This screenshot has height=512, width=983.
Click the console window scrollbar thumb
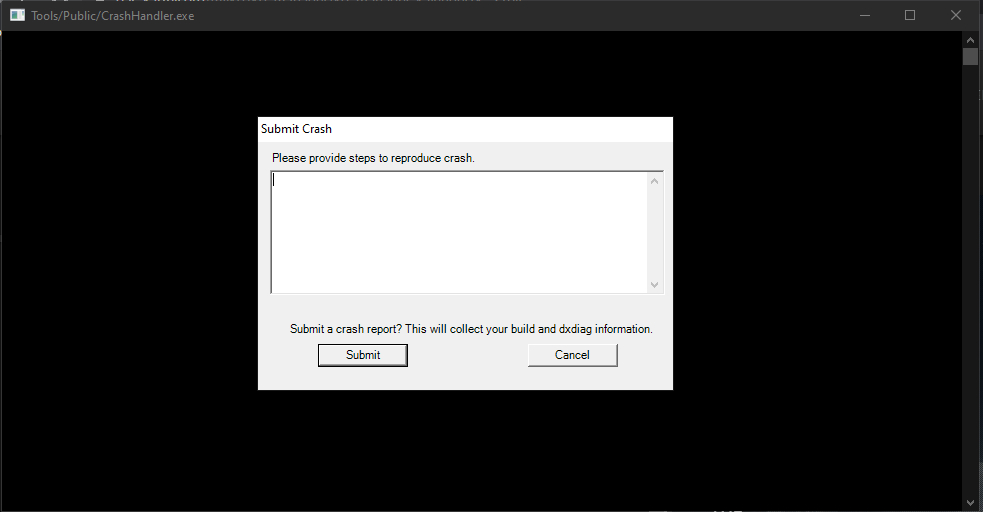[x=970, y=56]
